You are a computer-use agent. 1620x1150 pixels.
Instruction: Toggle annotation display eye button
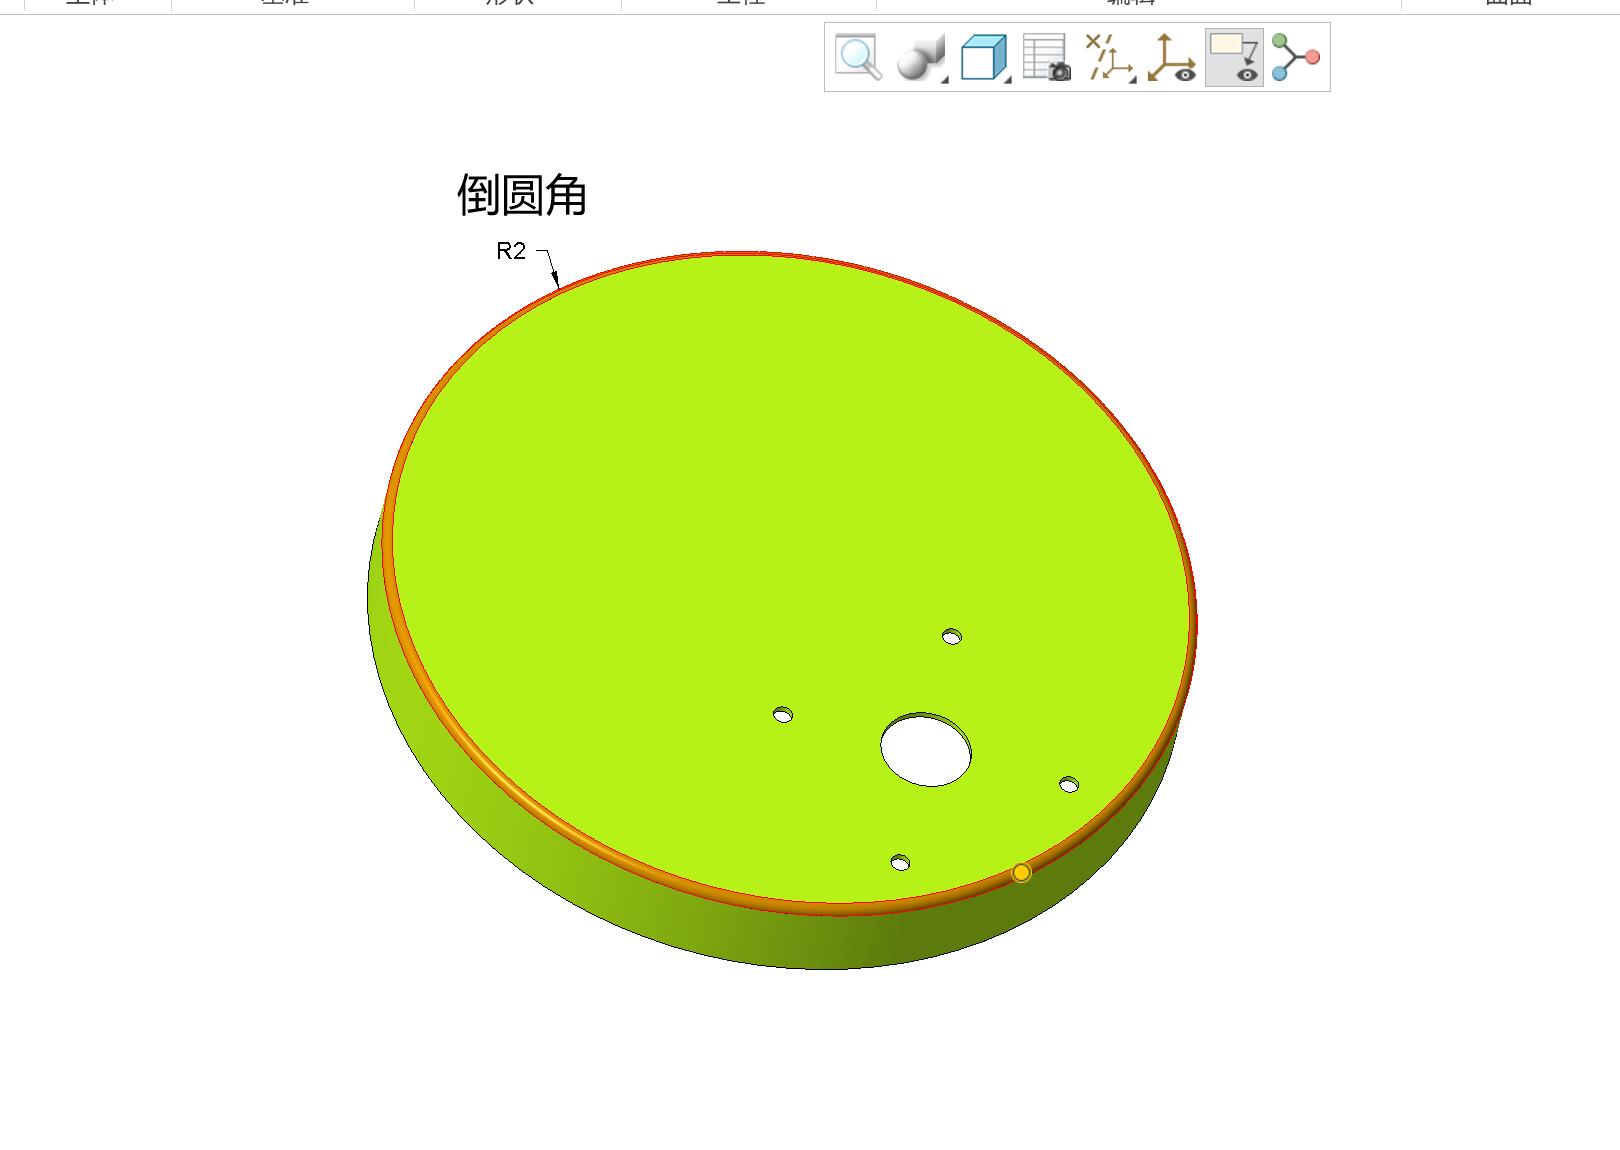1234,57
